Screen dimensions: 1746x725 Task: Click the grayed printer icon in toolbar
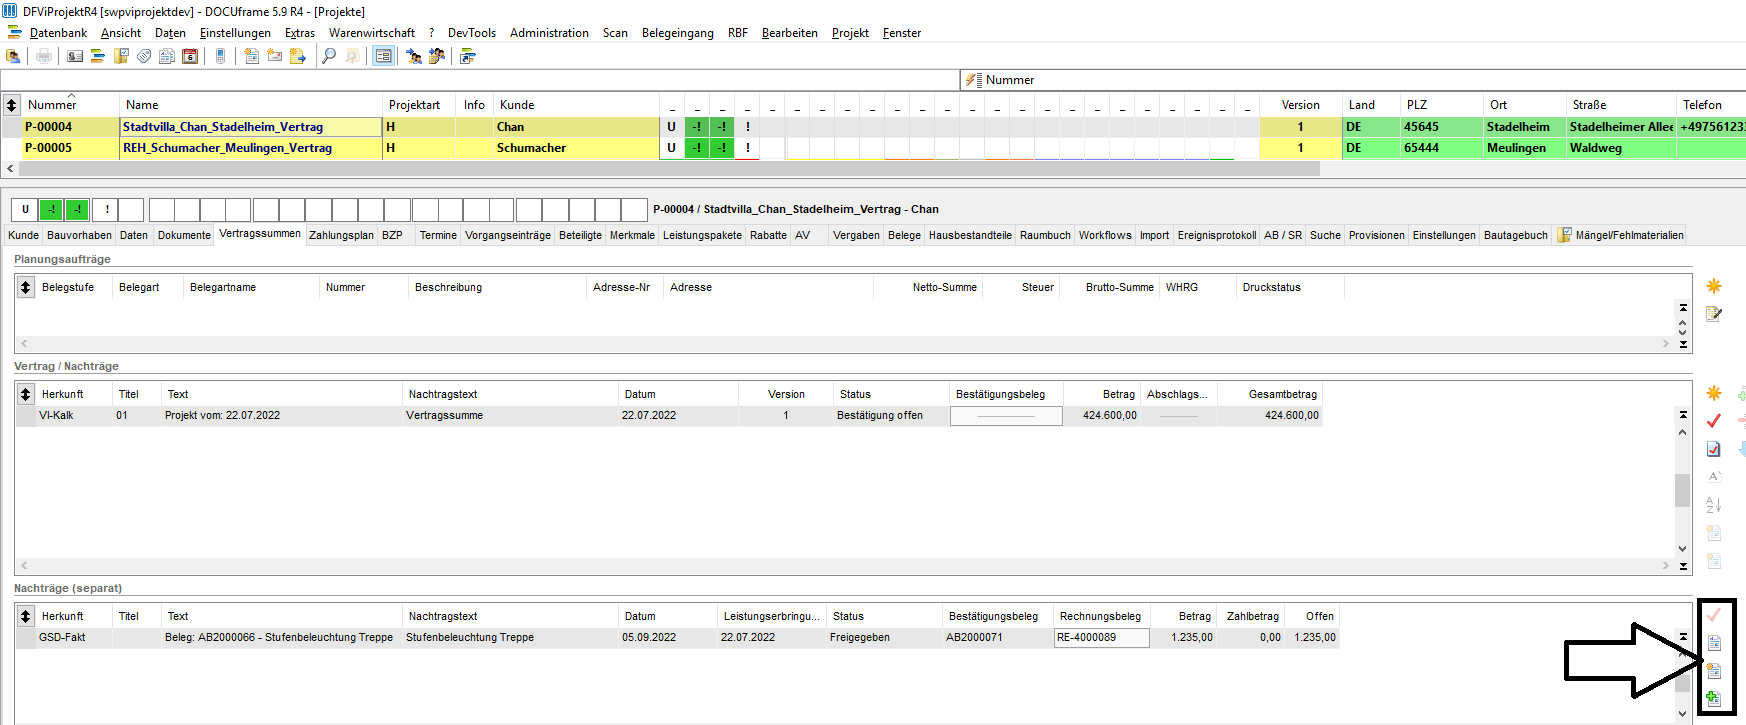[44, 57]
